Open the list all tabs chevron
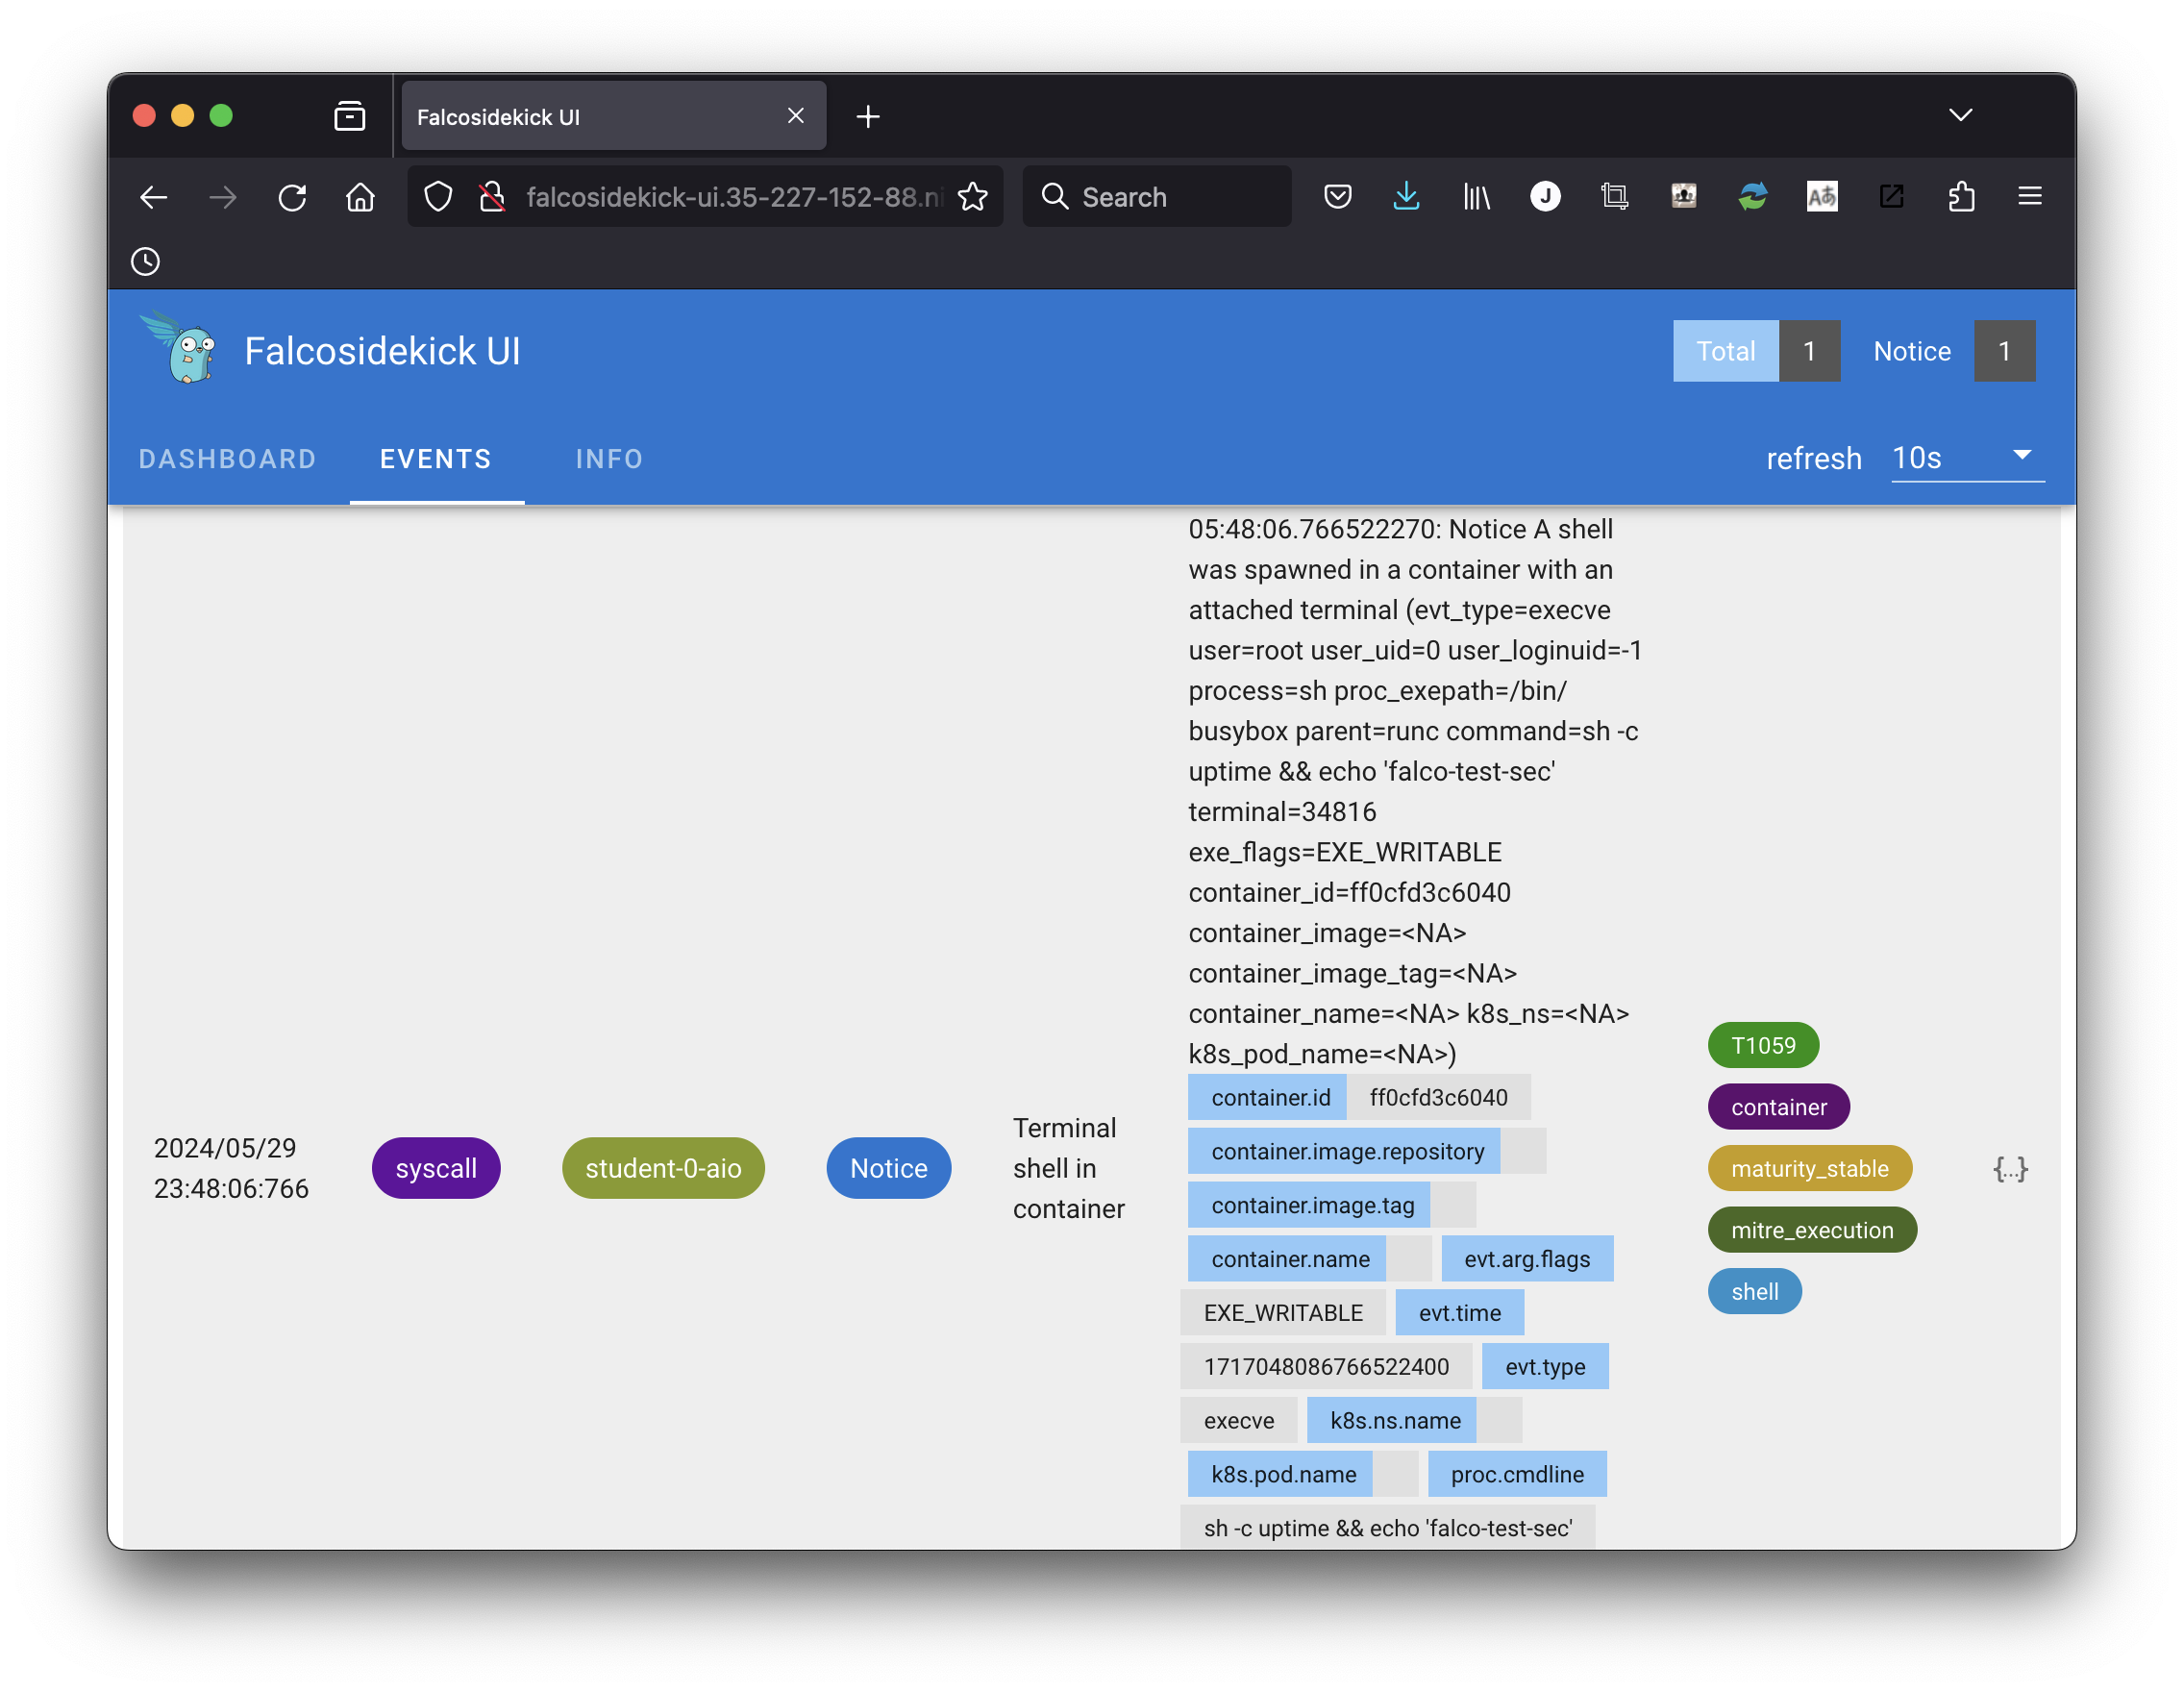 tap(1960, 115)
